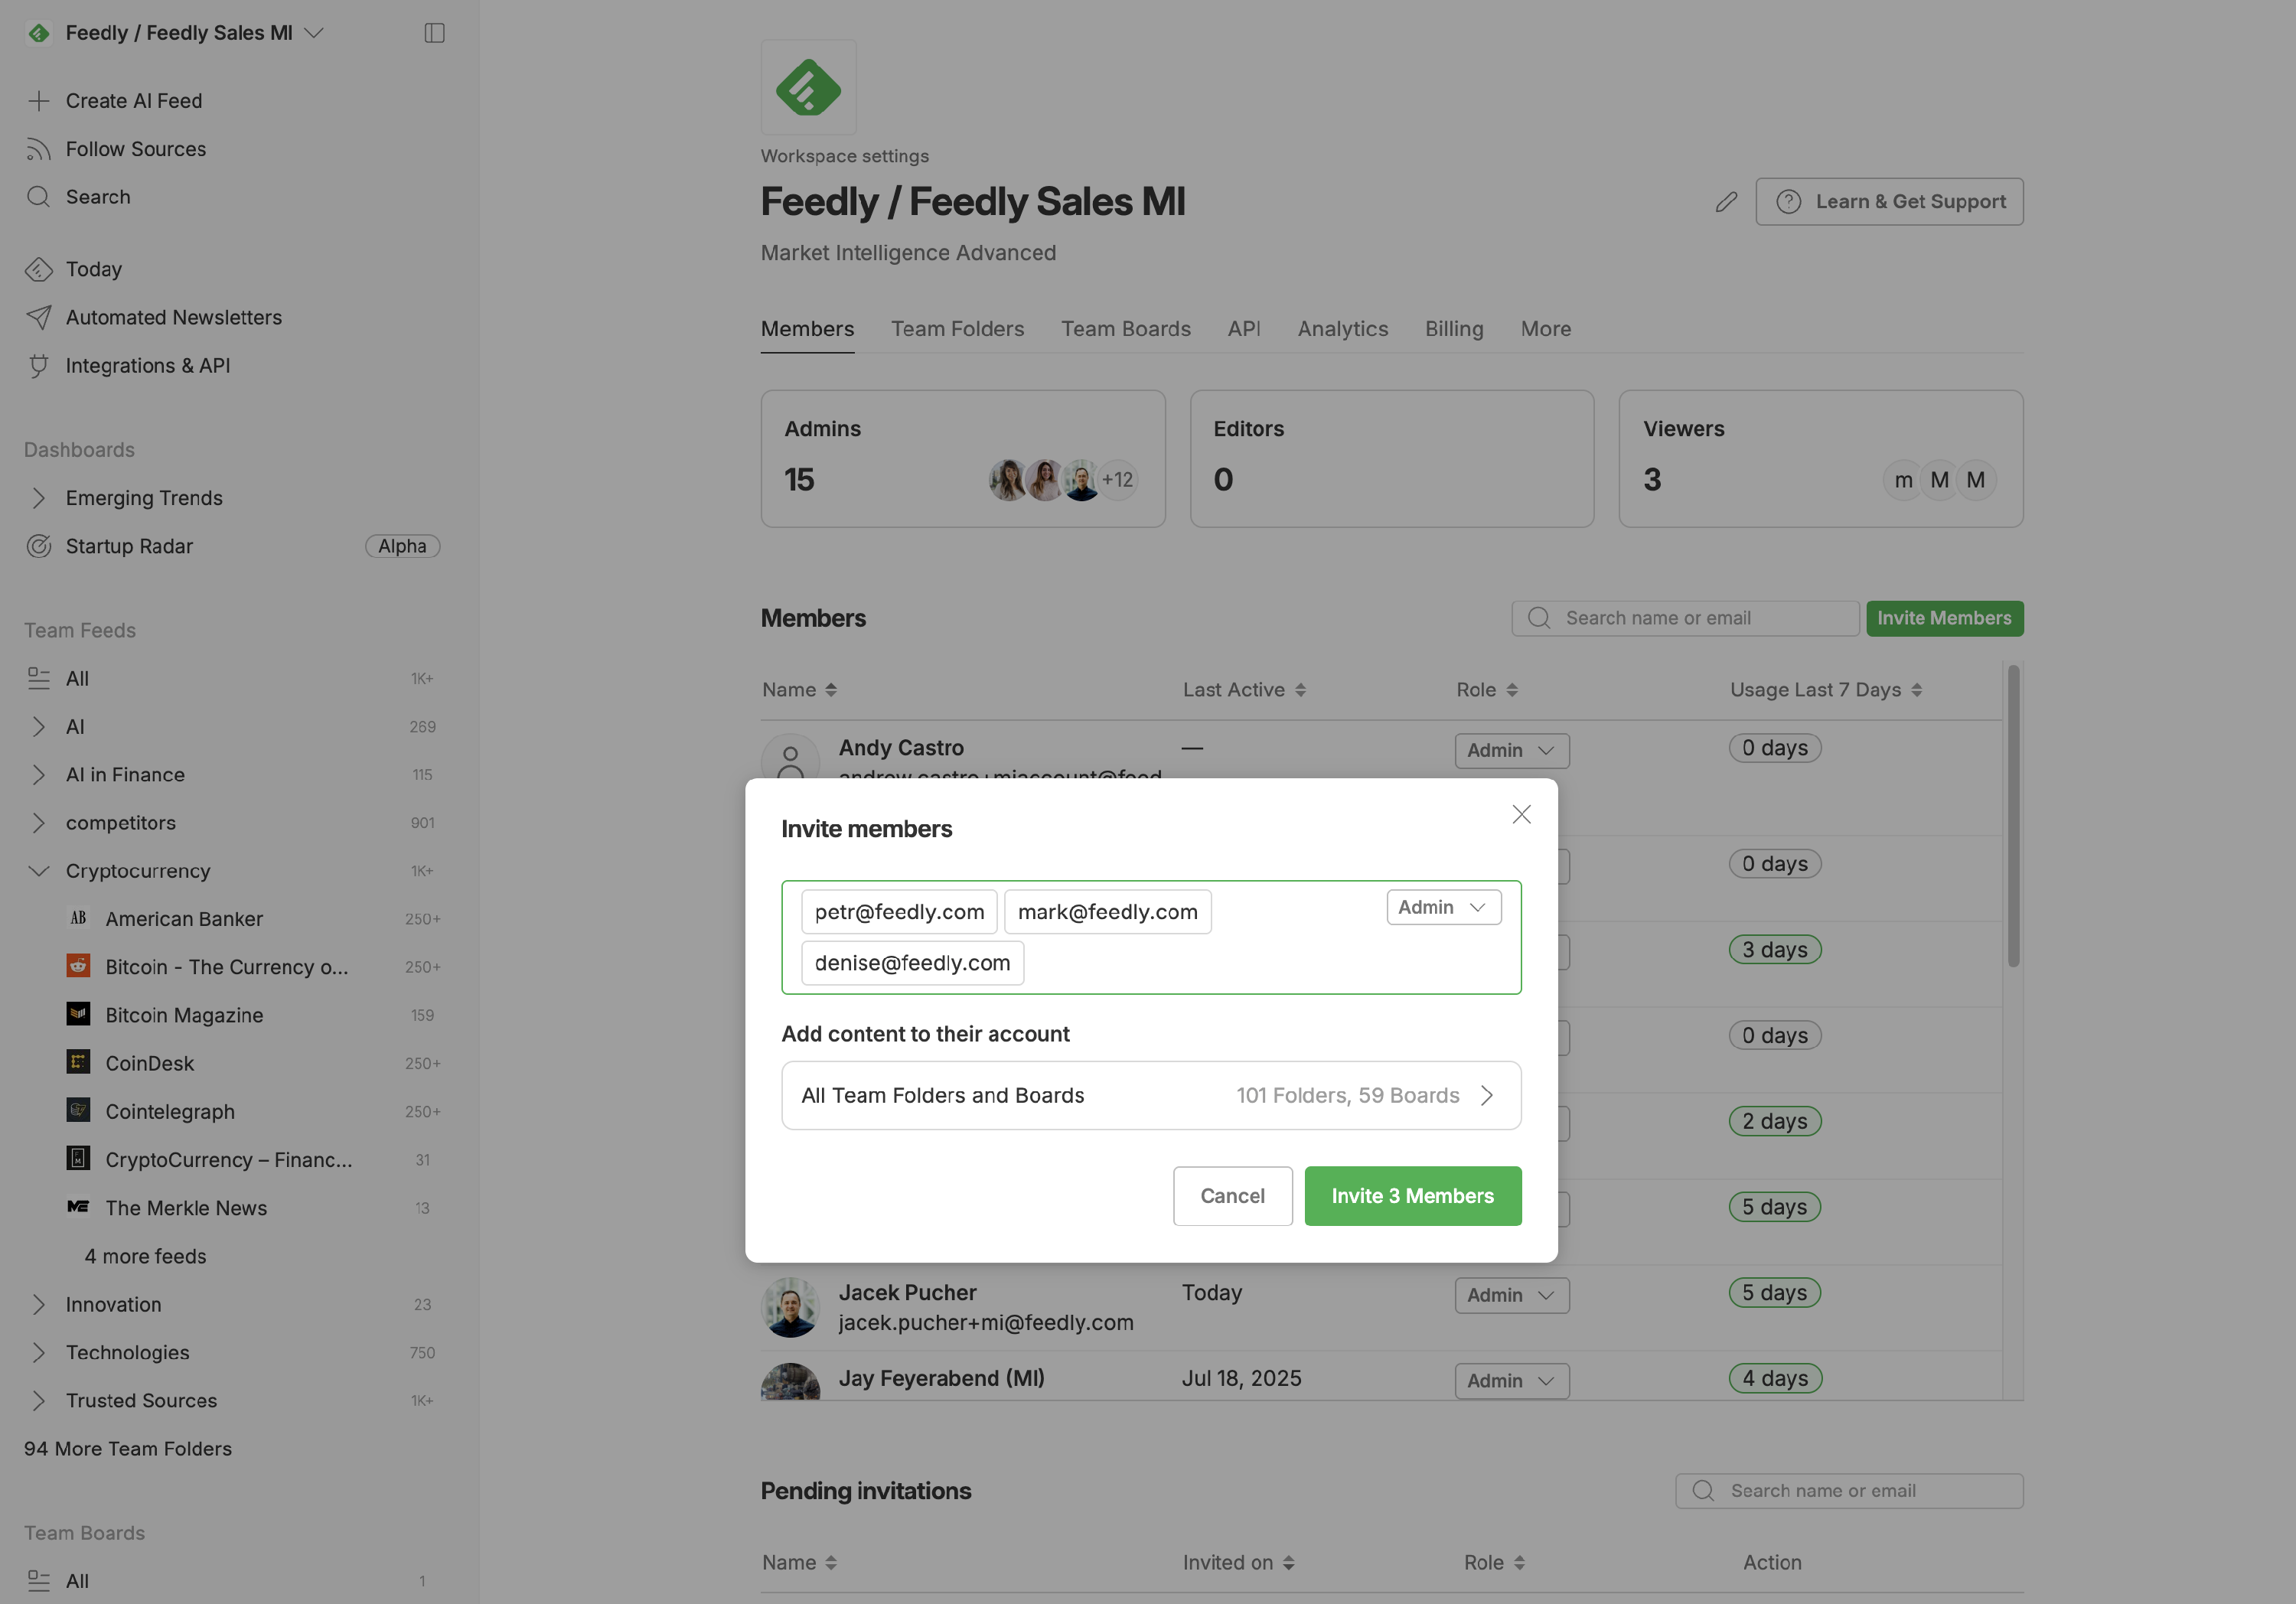The height and width of the screenshot is (1604, 2296).
Task: Sort pending invitations by Invited on
Action: 1238,1563
